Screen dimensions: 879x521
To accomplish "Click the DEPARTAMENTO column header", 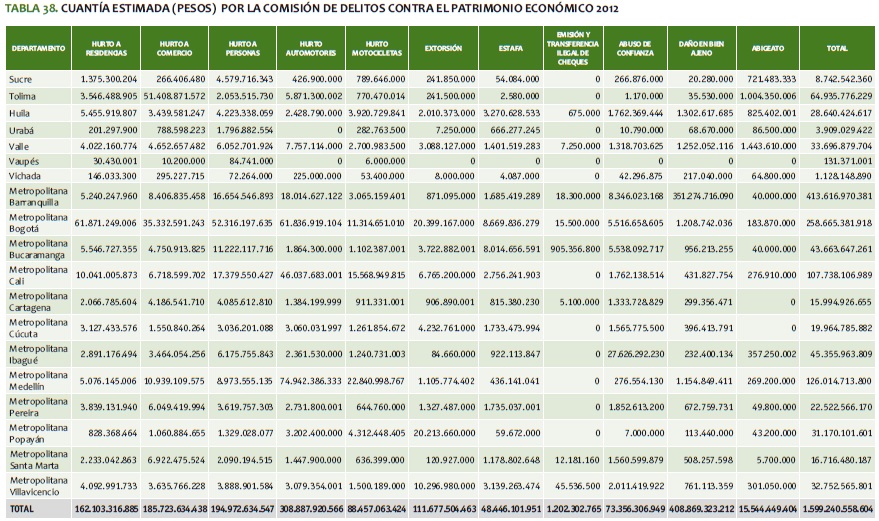I will click(x=38, y=48).
